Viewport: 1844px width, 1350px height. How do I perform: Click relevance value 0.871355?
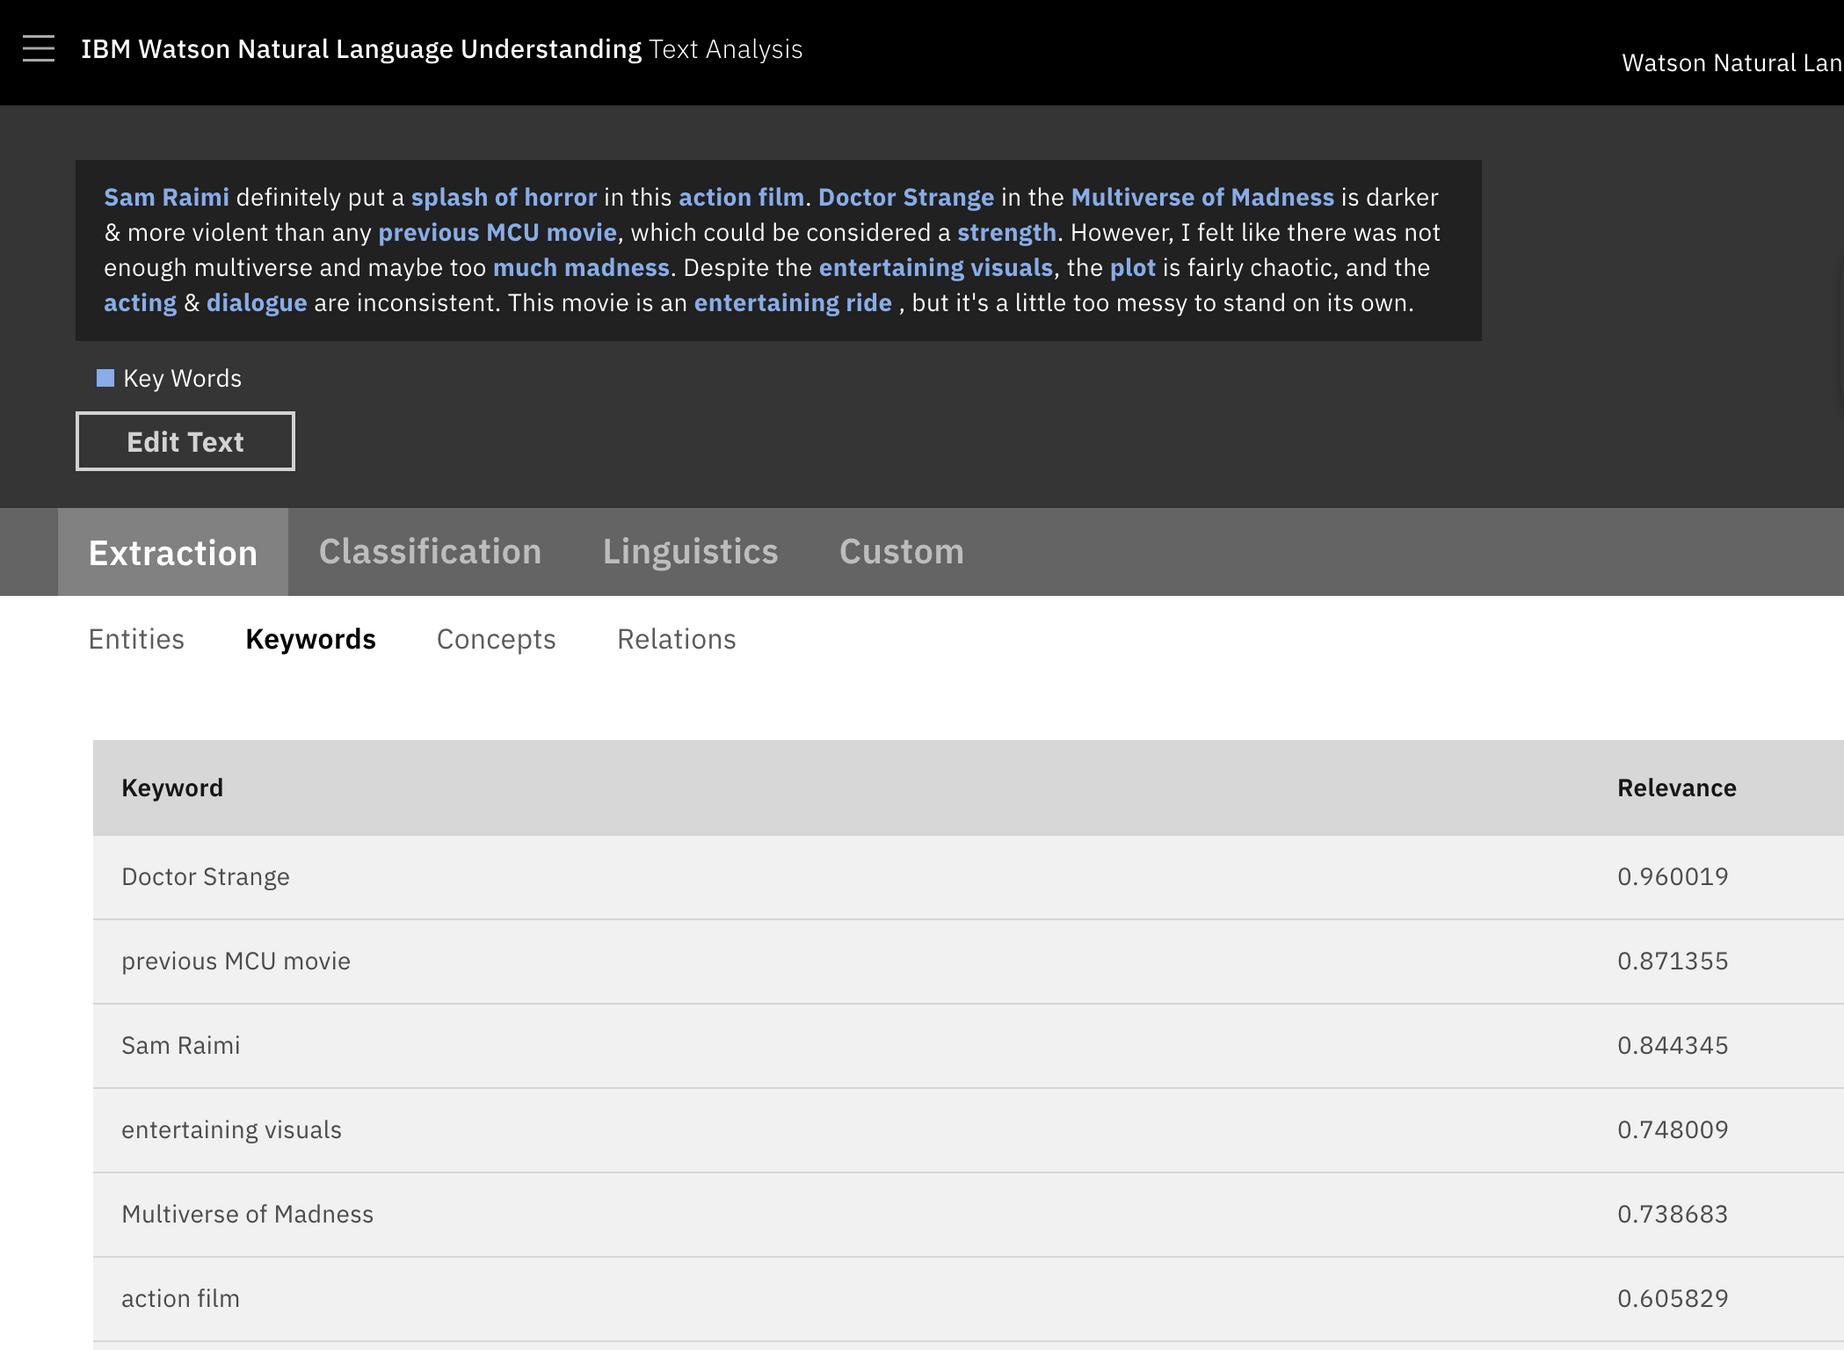click(1672, 961)
